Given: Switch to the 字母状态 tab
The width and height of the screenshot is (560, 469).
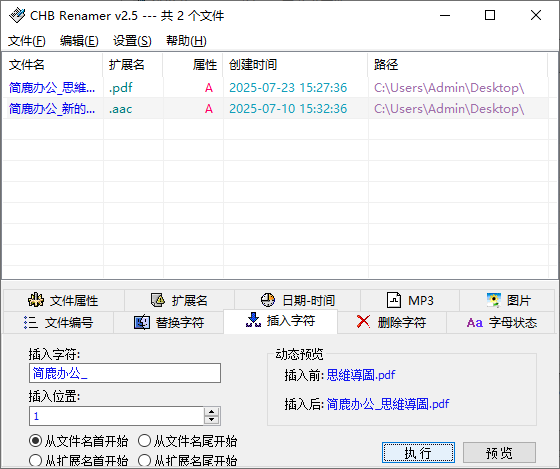Looking at the screenshot, I should pyautogui.click(x=501, y=323).
